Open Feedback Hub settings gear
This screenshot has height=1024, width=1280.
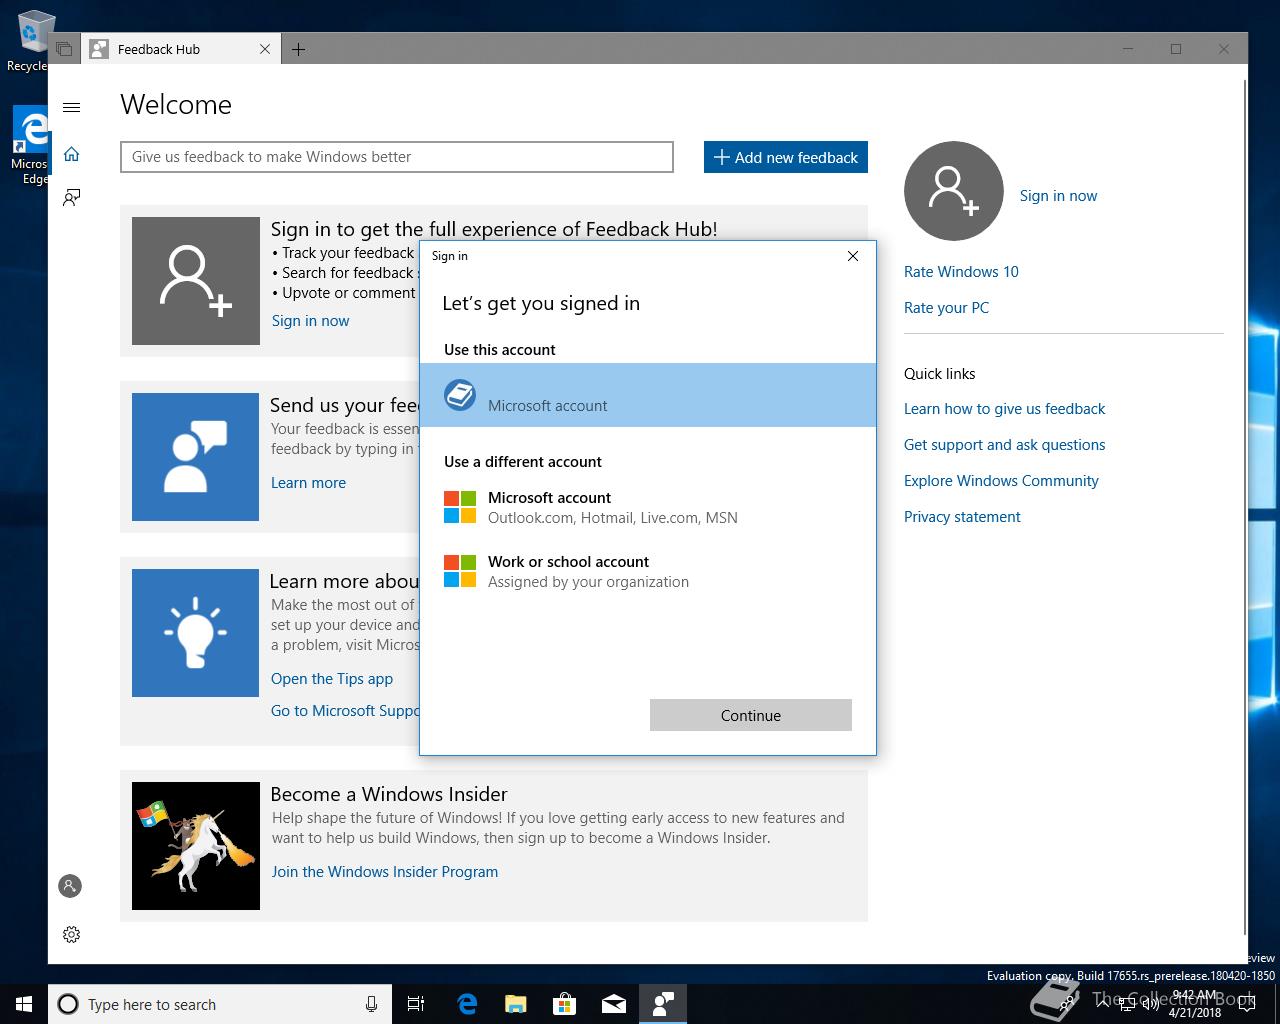(x=71, y=934)
